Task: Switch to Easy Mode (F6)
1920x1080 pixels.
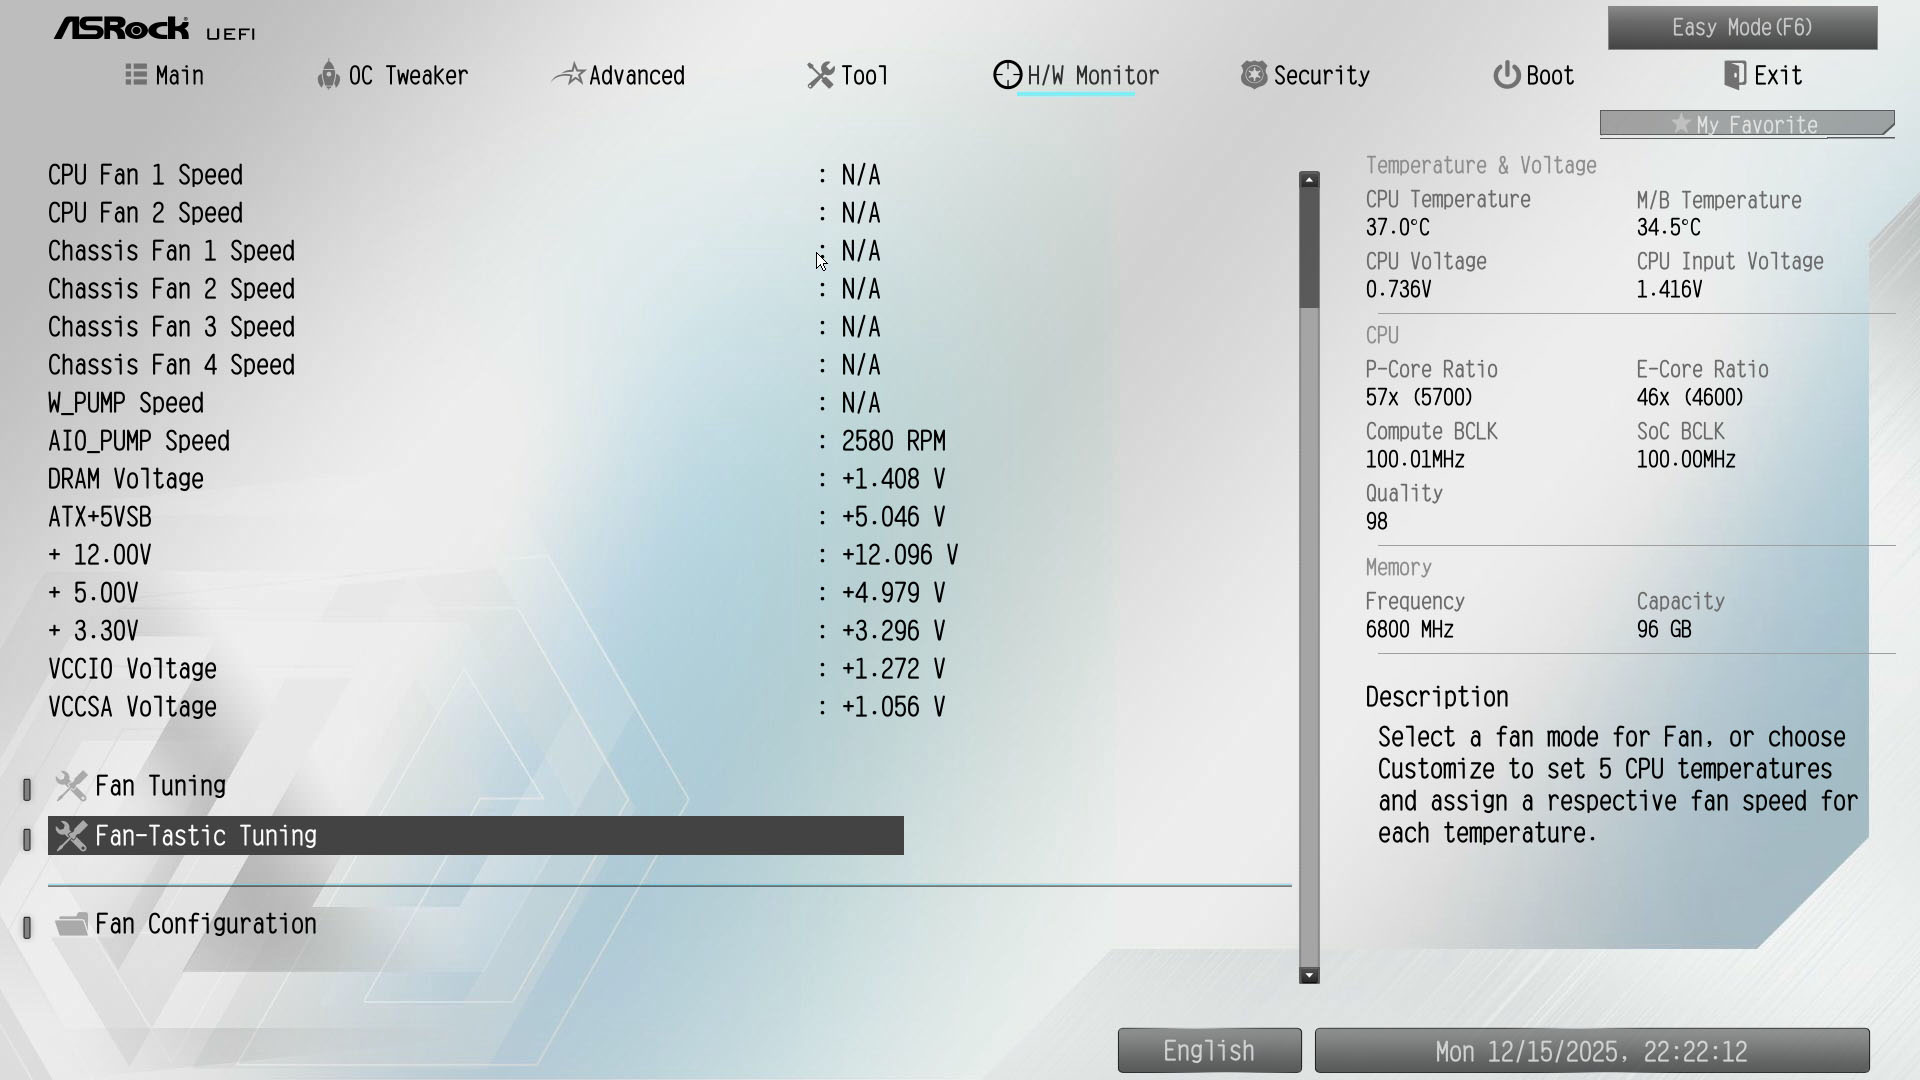Action: click(1742, 28)
